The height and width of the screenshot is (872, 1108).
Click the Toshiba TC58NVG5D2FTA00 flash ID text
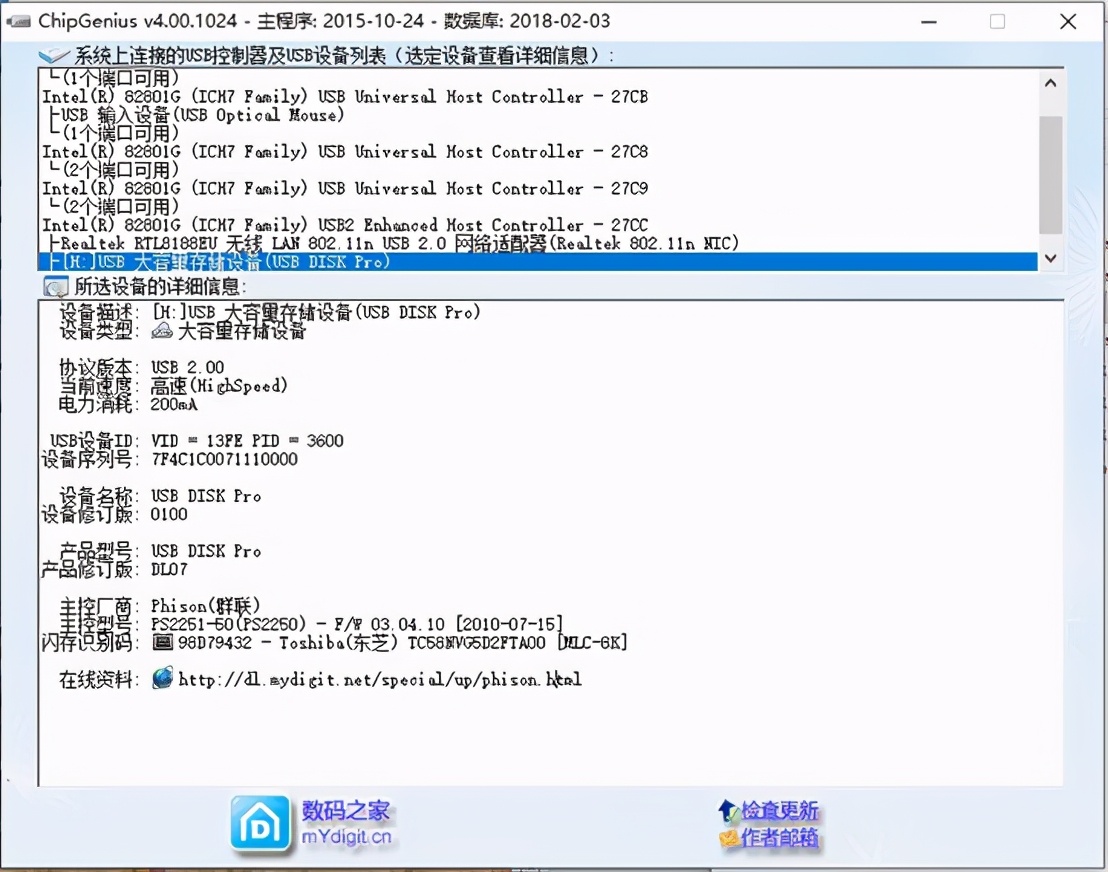pyautogui.click(x=401, y=642)
